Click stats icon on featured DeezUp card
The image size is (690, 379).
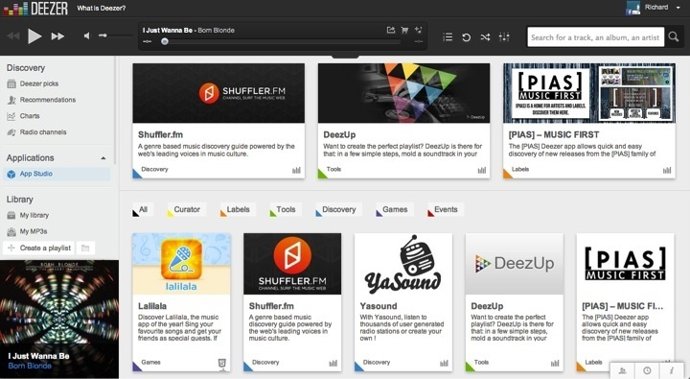tap(482, 170)
